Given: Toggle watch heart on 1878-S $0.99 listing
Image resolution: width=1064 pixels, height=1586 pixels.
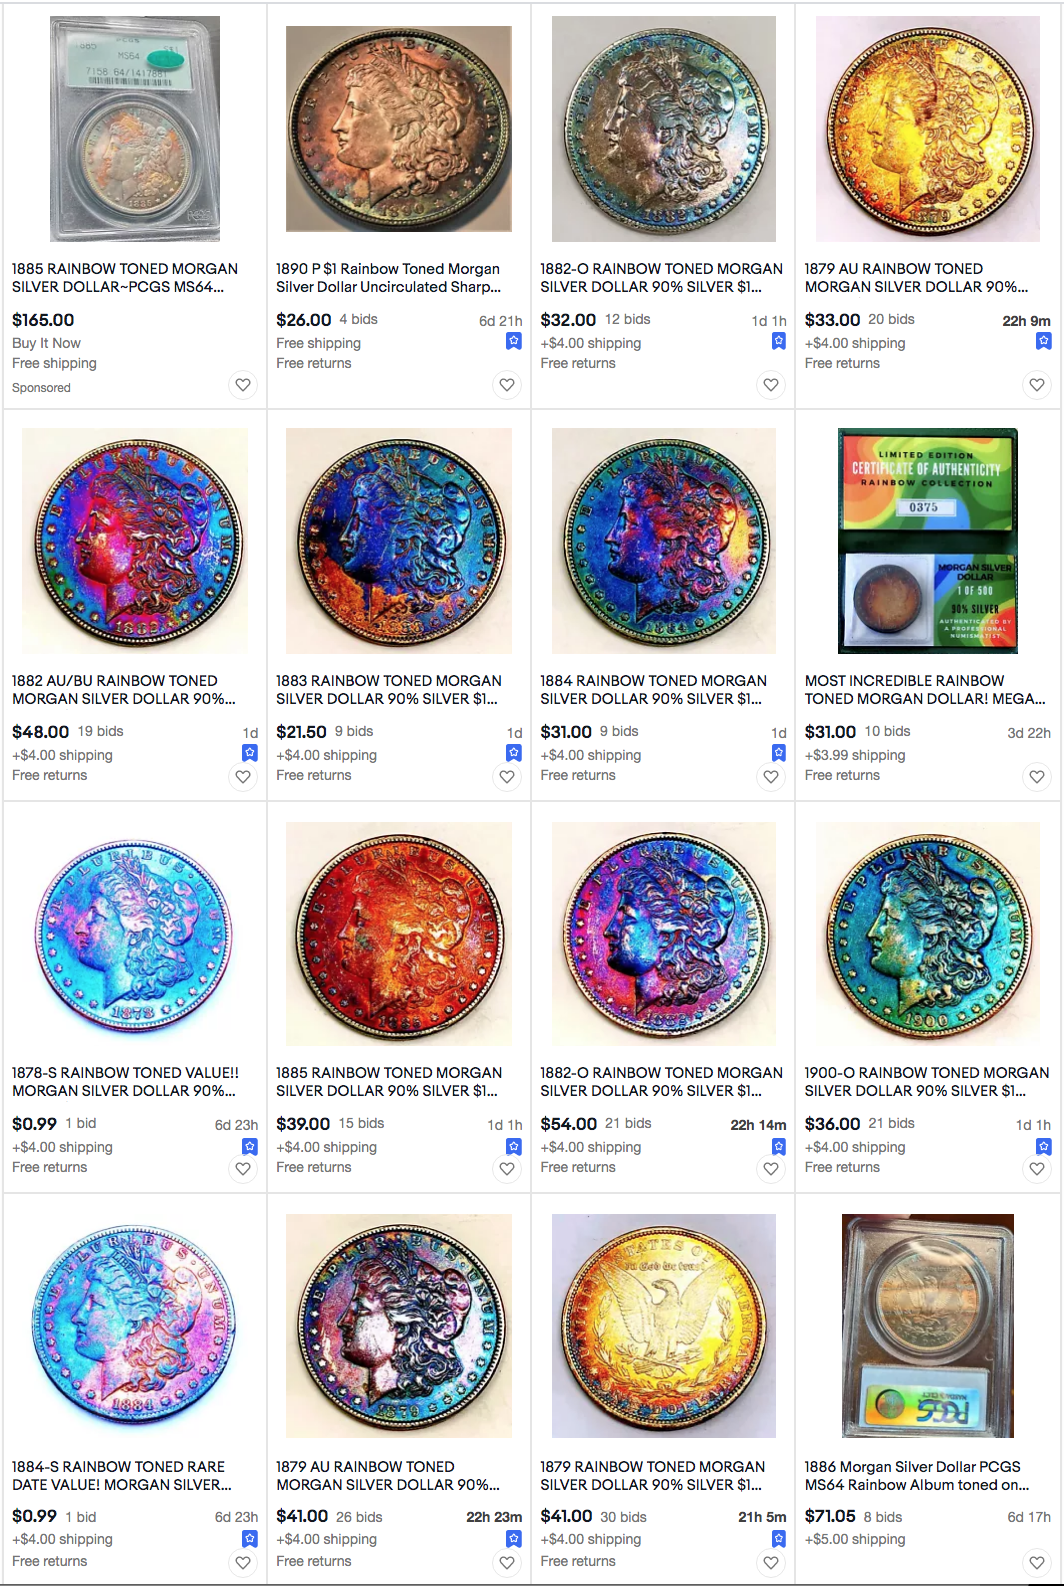Looking at the screenshot, I should coord(243,1169).
